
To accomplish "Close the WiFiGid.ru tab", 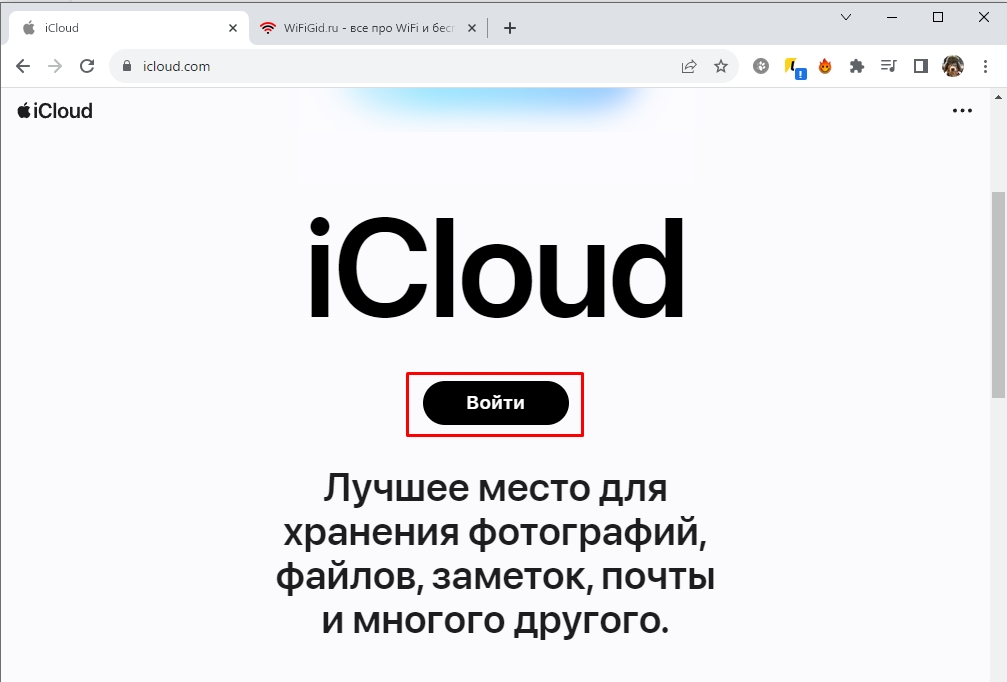I will coord(471,28).
